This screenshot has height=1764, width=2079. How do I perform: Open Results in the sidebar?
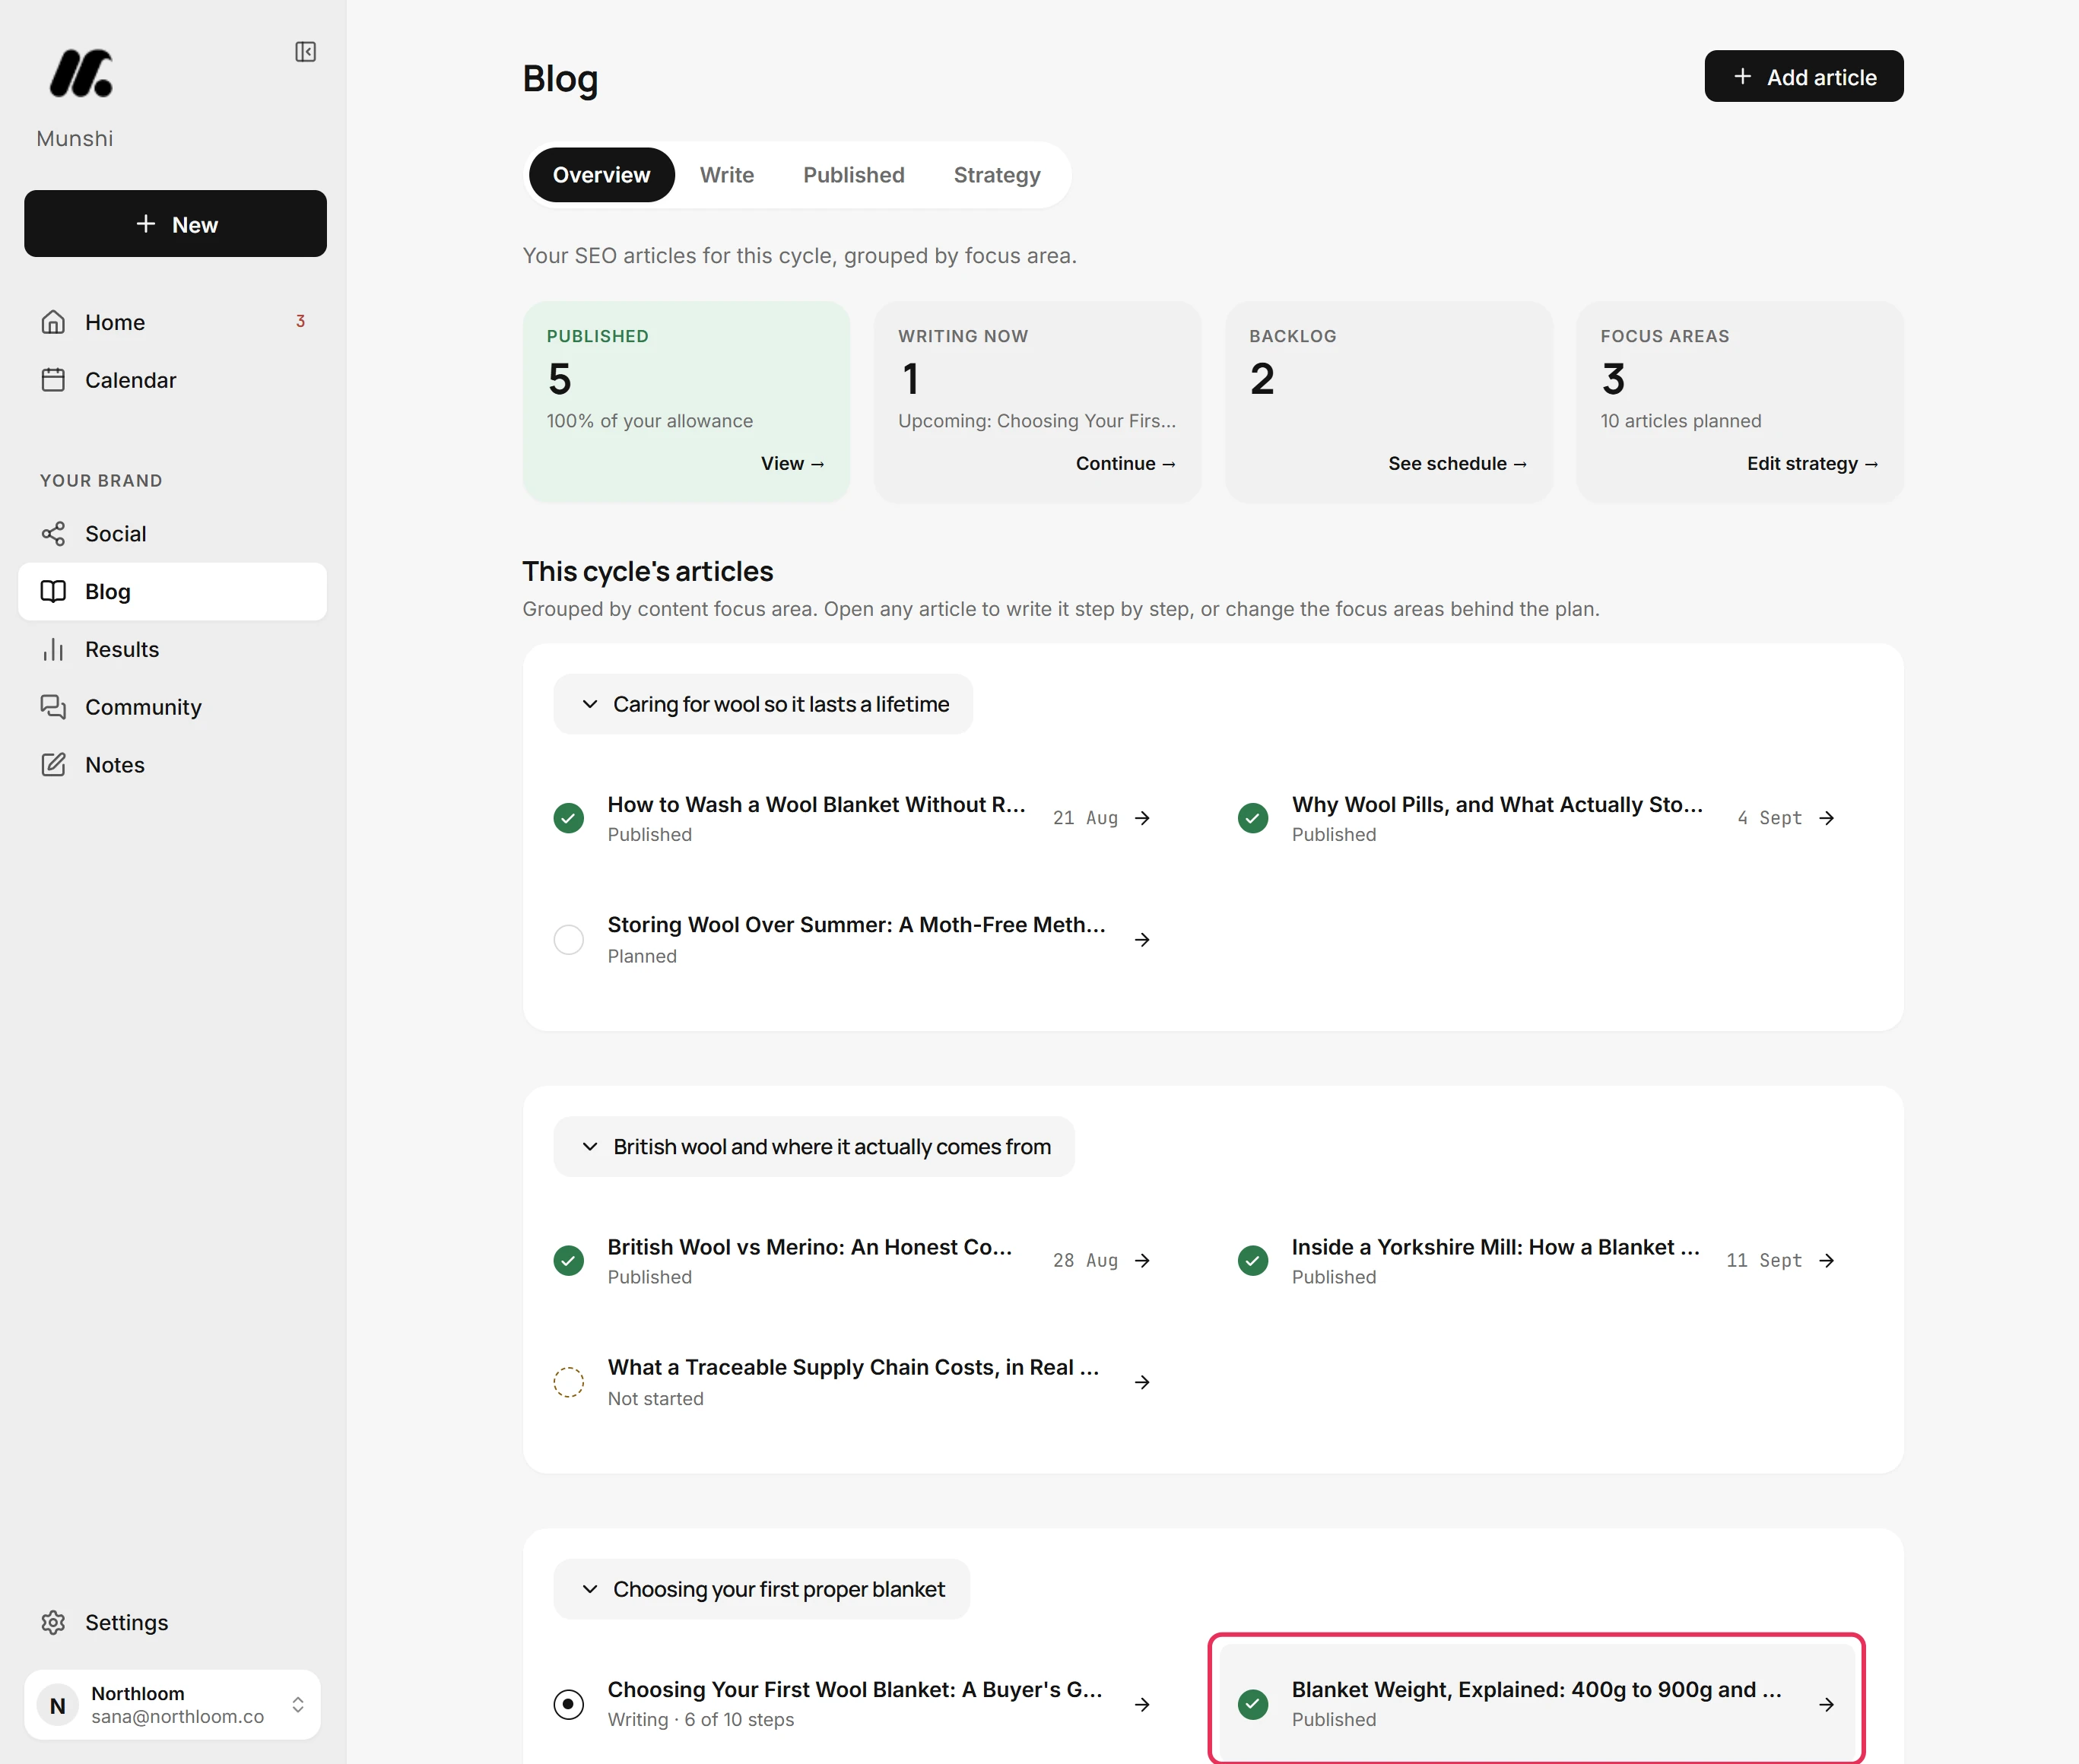point(173,649)
